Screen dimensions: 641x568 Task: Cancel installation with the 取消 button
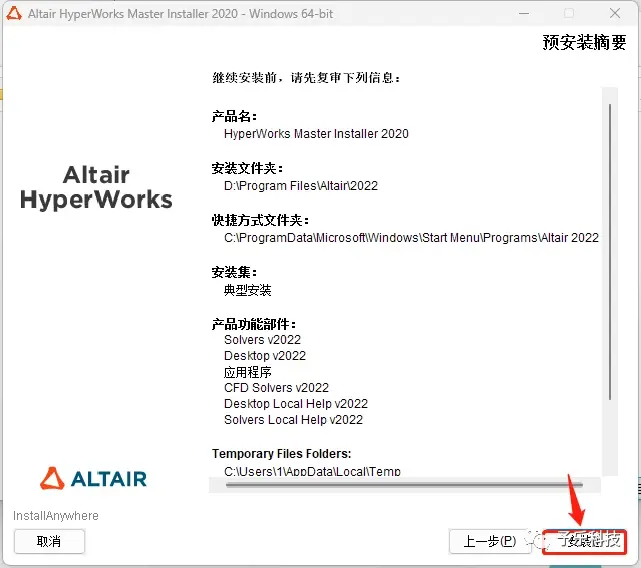tap(49, 542)
